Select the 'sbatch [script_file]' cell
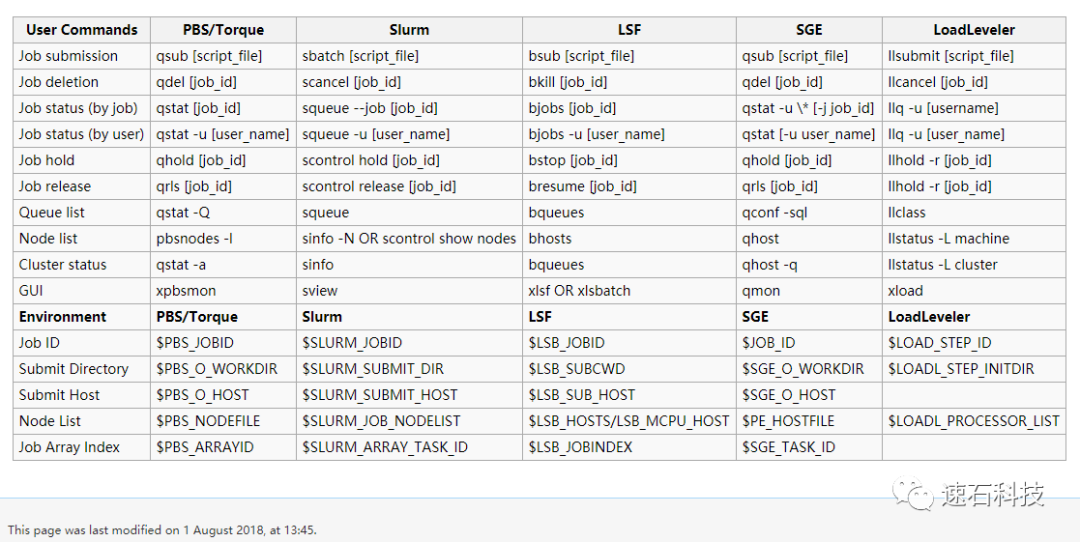Screen dimensions: 1080x542 409,56
